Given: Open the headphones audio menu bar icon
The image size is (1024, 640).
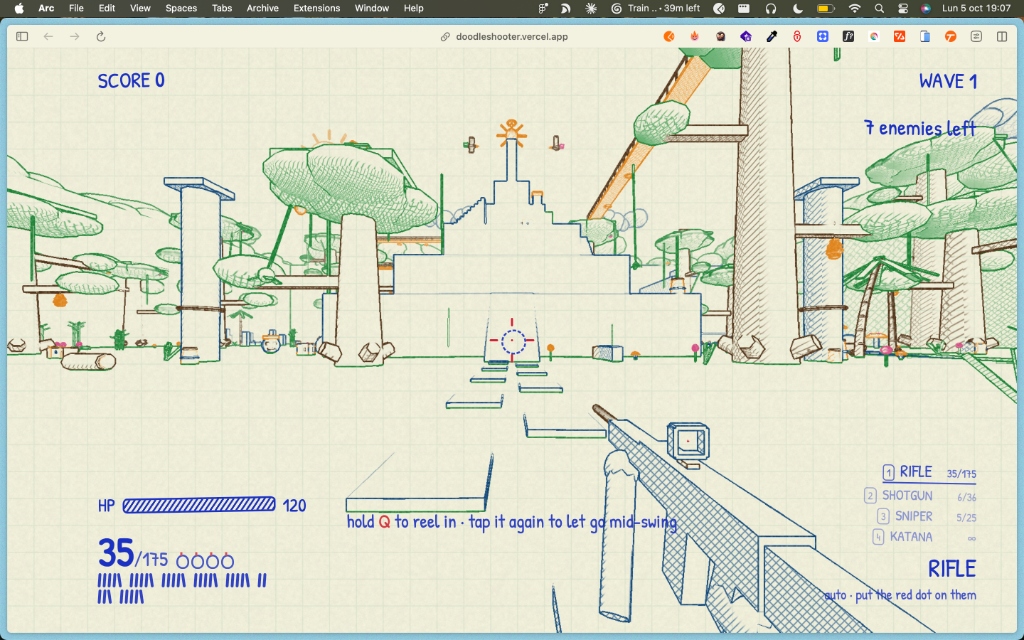Looking at the screenshot, I should [771, 8].
